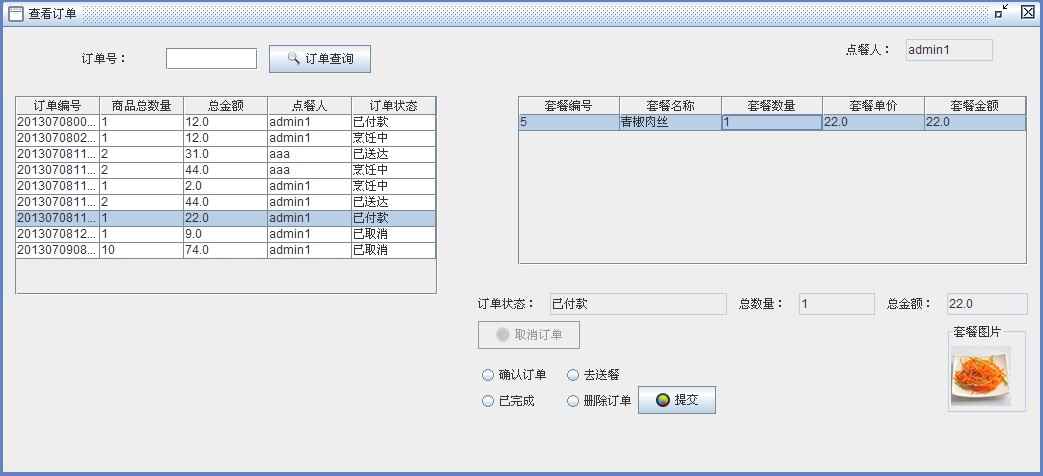
Task: Close the 查看订单 window
Action: coord(1028,12)
